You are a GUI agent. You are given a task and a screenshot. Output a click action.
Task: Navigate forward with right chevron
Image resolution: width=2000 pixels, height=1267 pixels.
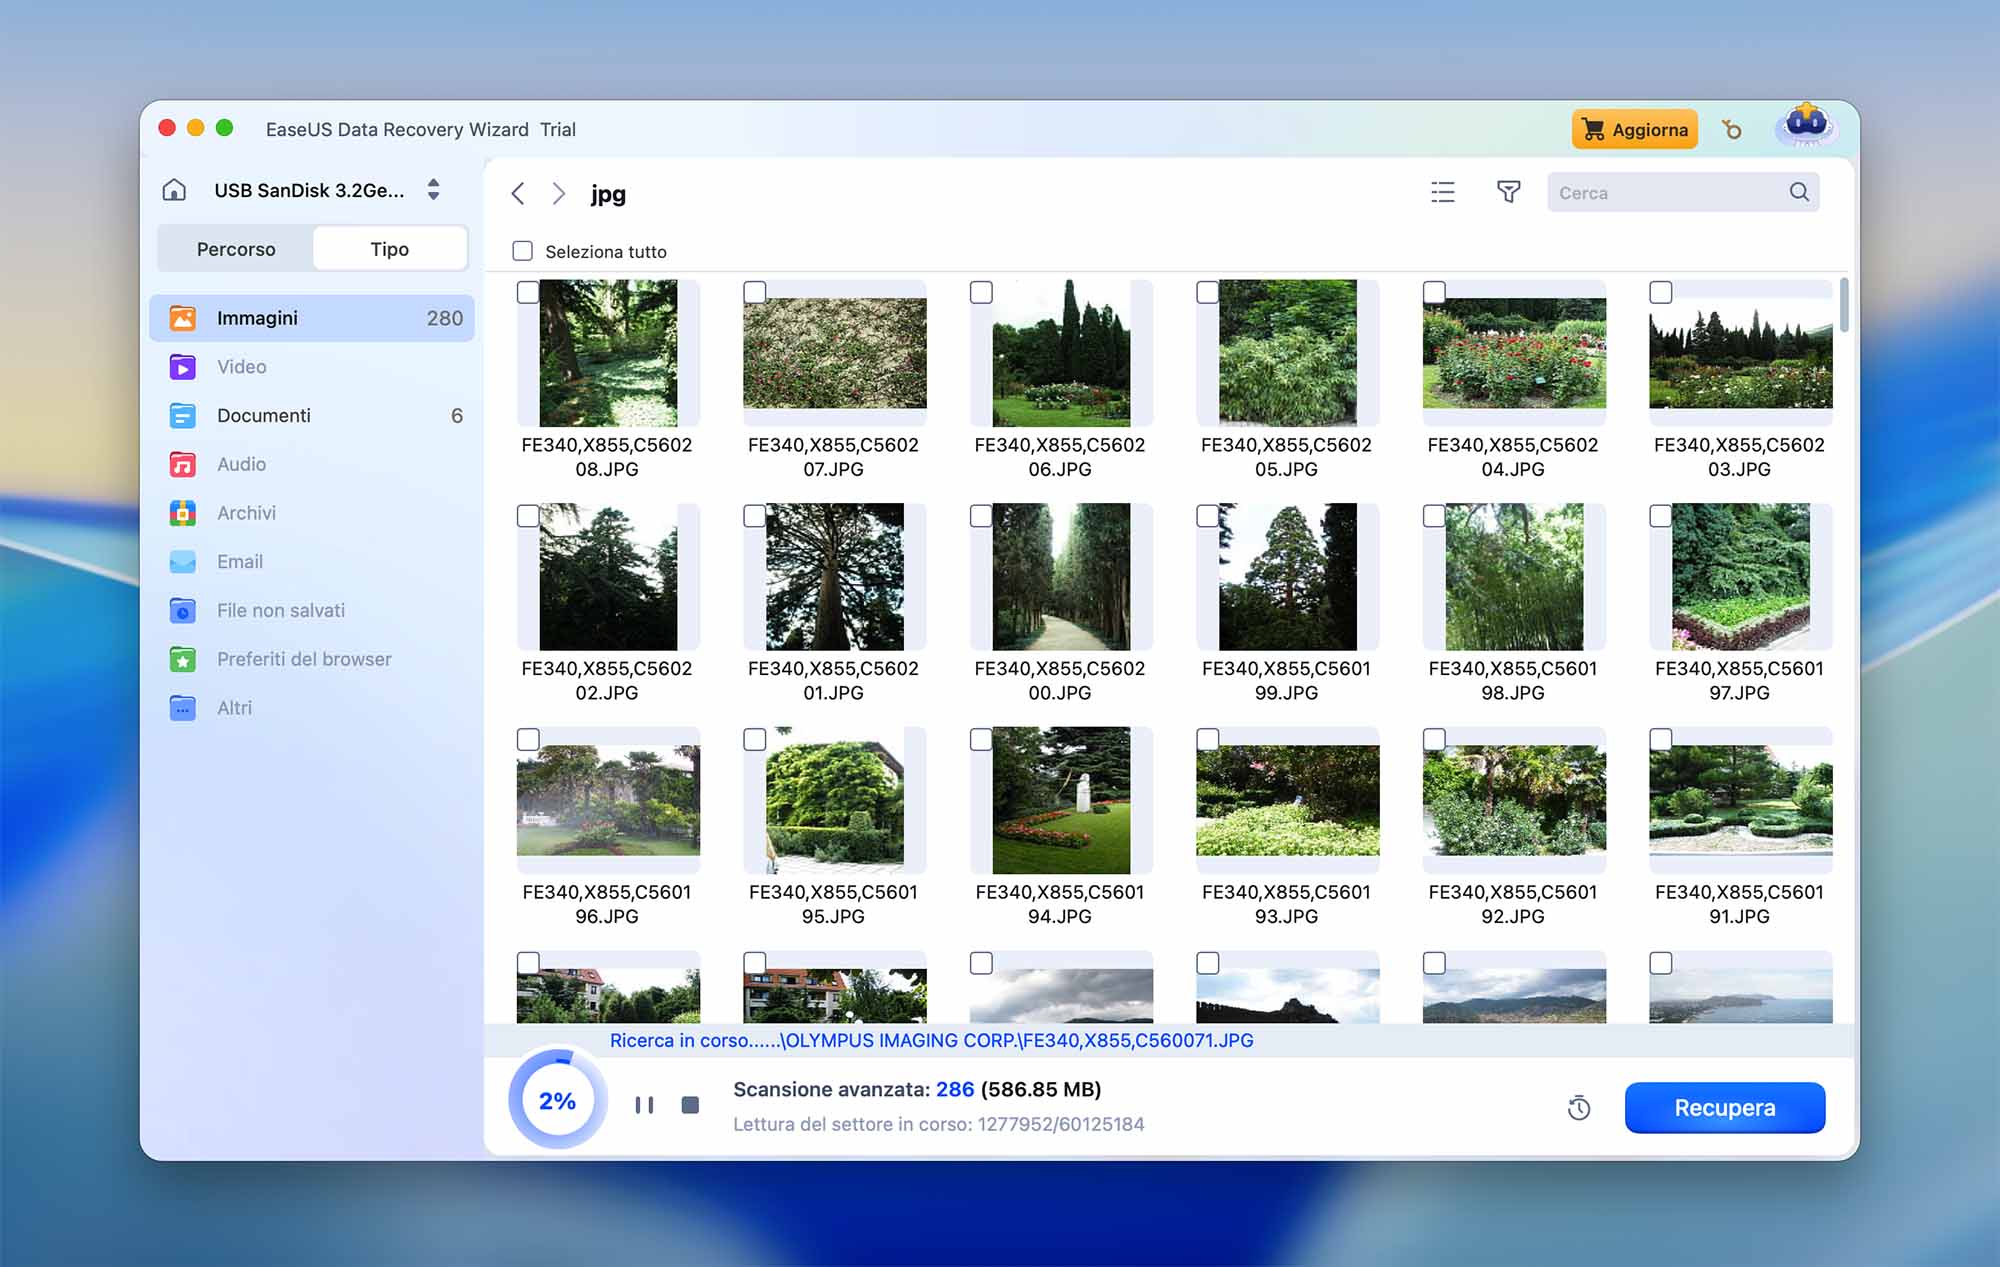(559, 193)
